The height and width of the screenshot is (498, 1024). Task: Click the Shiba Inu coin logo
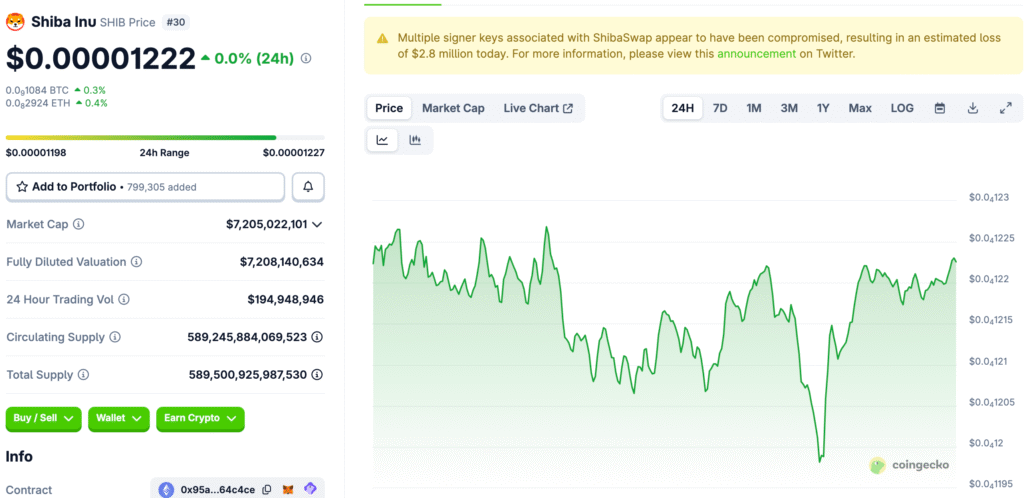tap(15, 22)
